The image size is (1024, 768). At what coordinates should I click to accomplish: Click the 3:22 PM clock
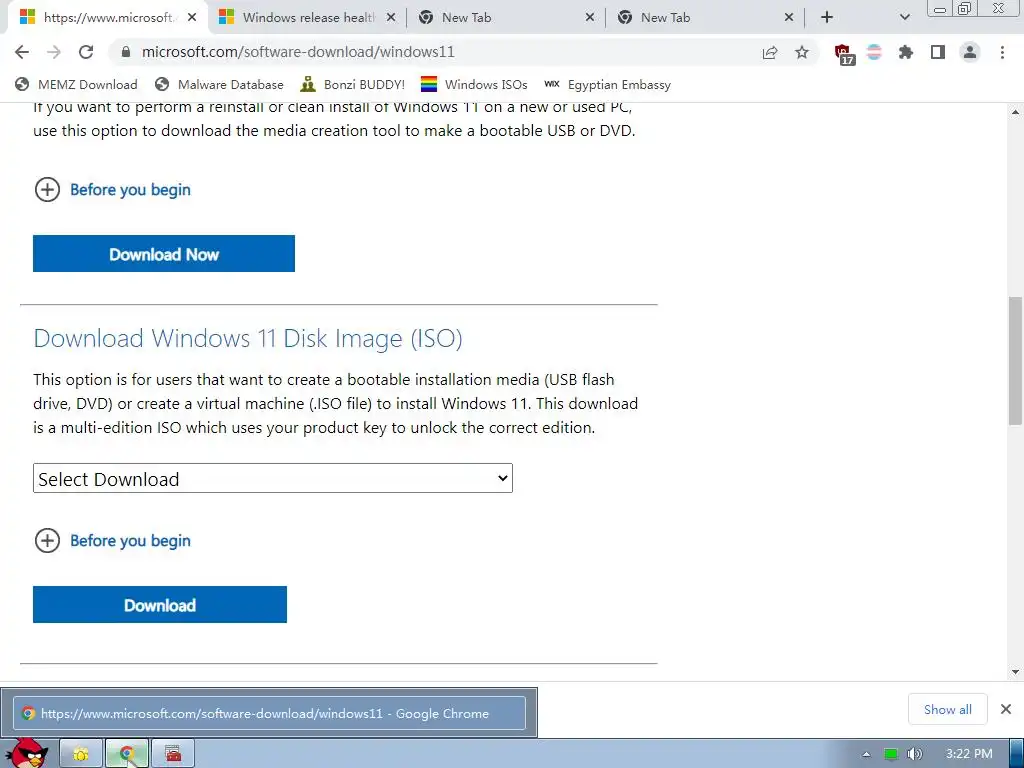tap(969, 754)
